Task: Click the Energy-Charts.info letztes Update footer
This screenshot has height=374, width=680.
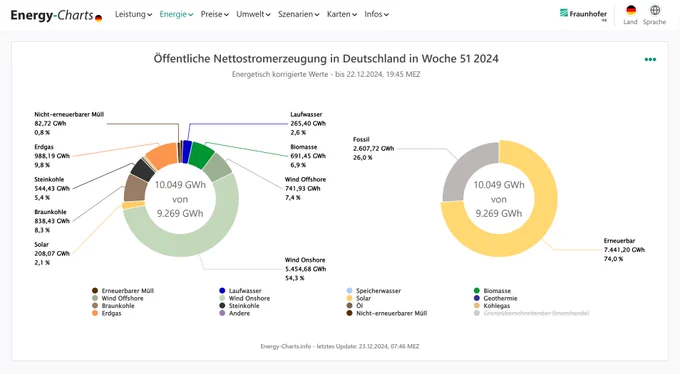Action: 340,346
